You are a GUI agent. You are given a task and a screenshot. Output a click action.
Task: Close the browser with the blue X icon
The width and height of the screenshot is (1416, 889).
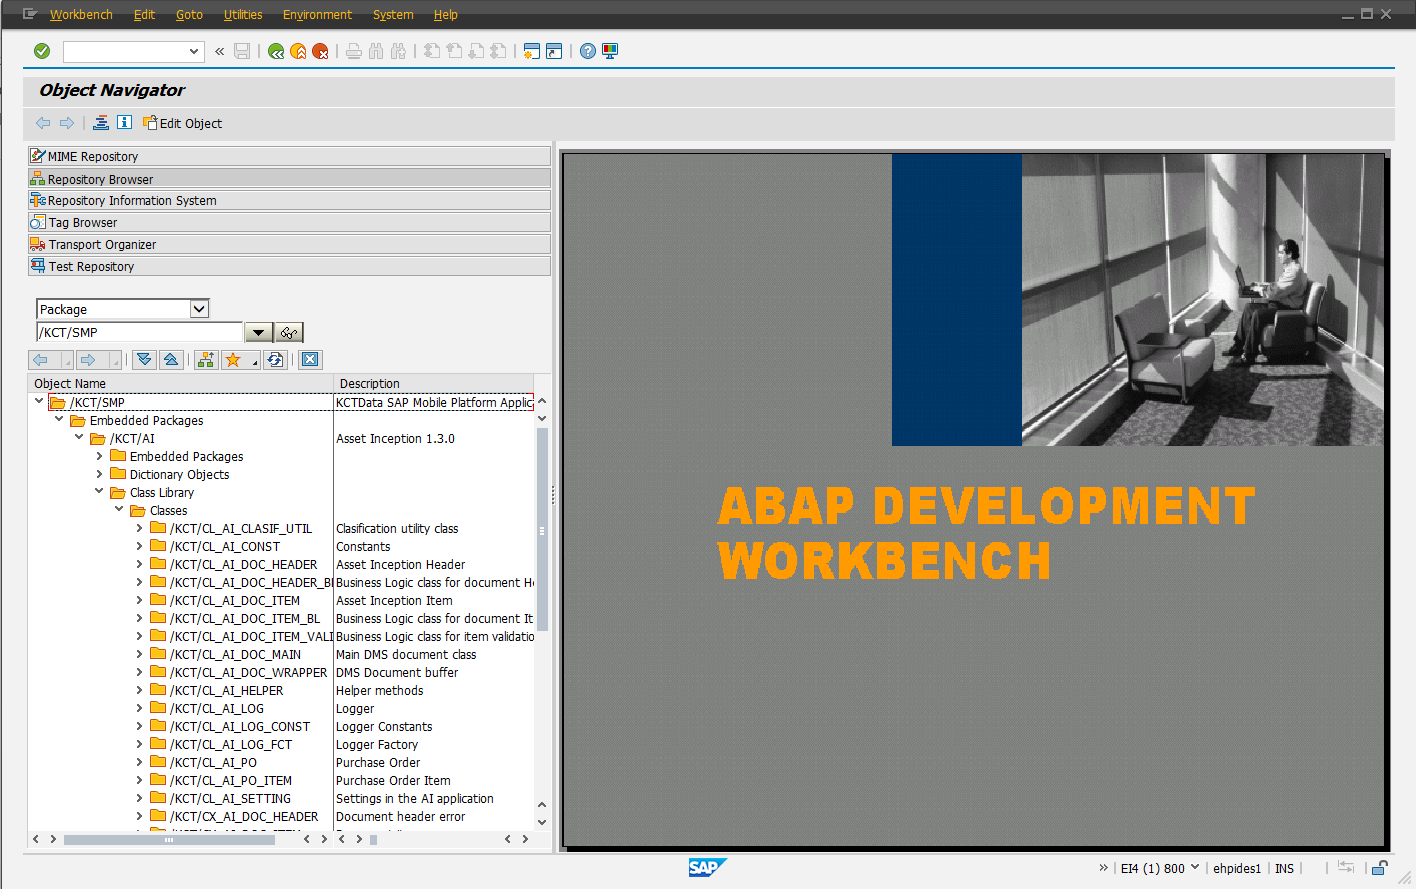tap(310, 360)
